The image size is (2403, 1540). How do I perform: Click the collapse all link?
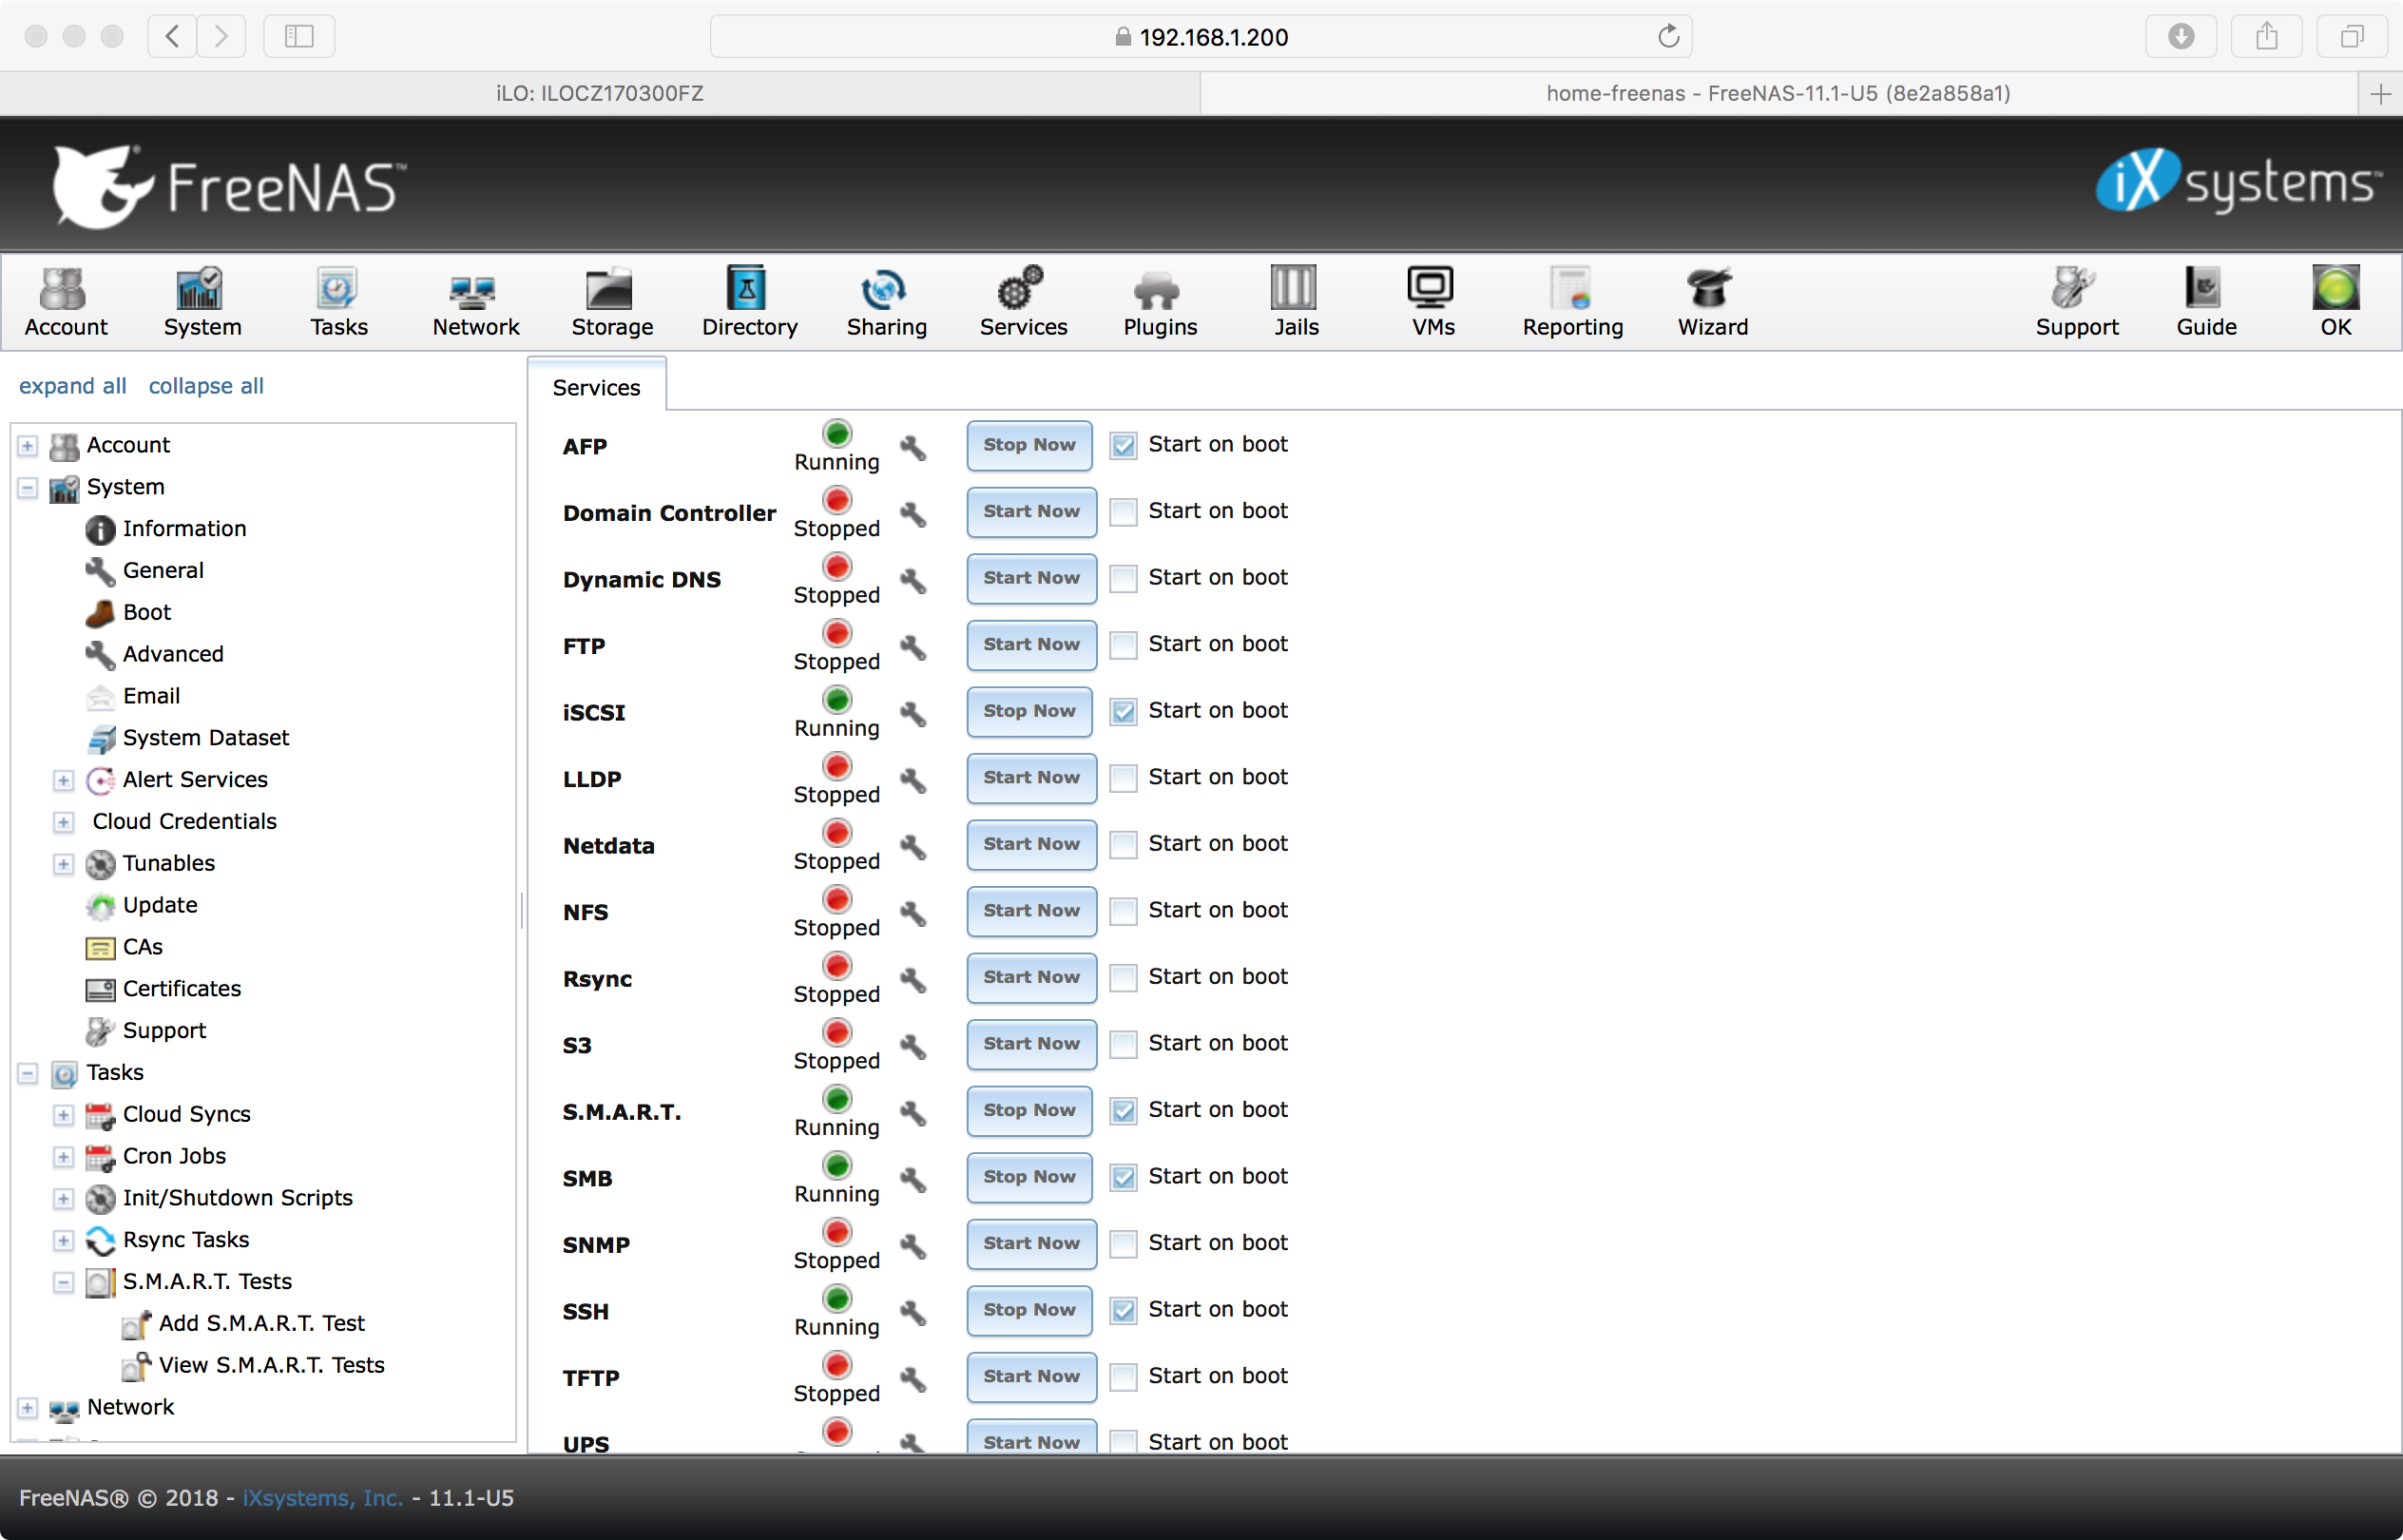pyautogui.click(x=206, y=386)
